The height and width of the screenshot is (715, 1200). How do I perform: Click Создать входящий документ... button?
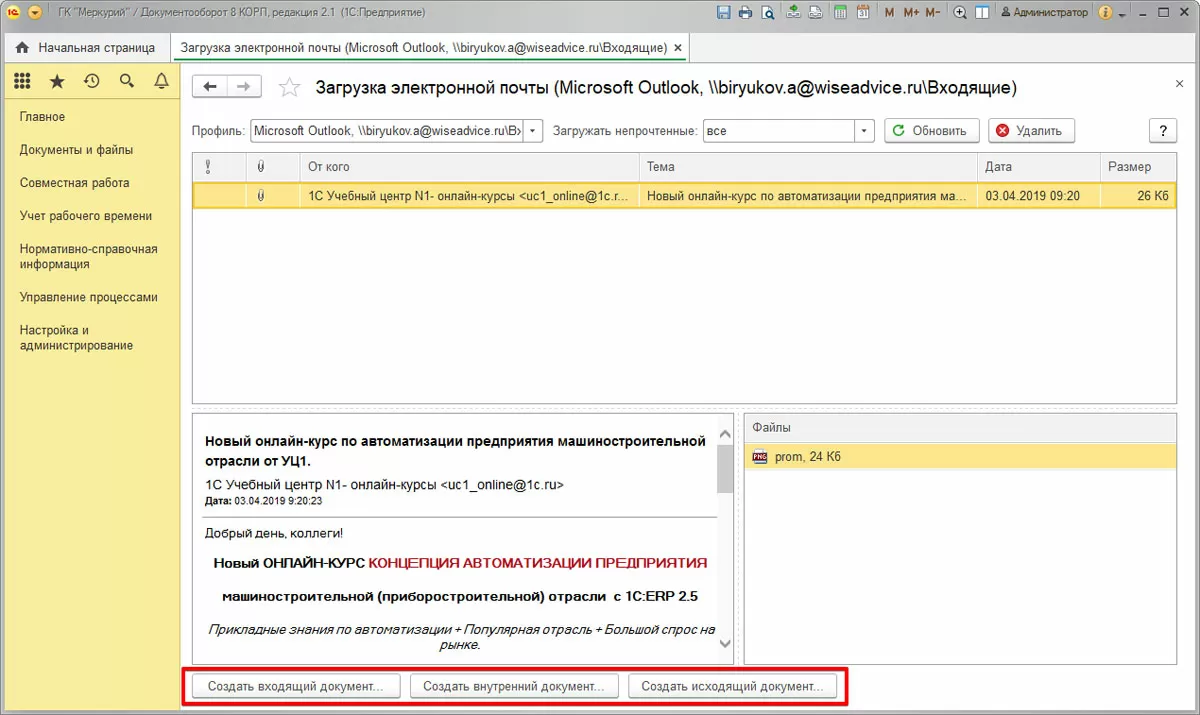tap(295, 687)
